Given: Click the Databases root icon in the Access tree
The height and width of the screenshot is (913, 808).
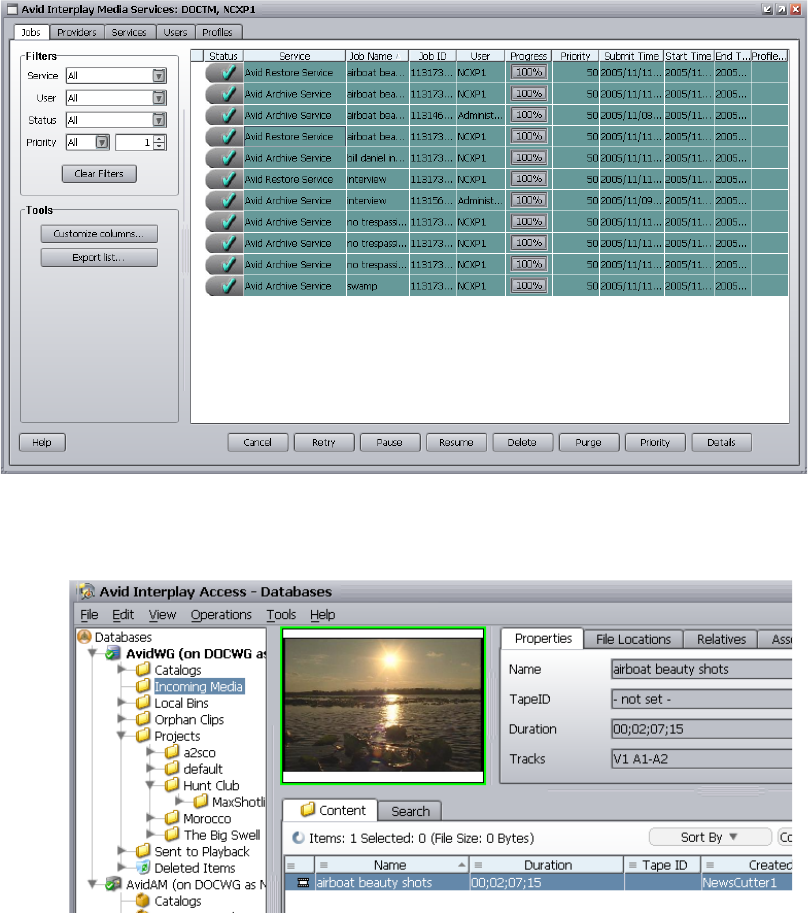Looking at the screenshot, I should pos(85,636).
